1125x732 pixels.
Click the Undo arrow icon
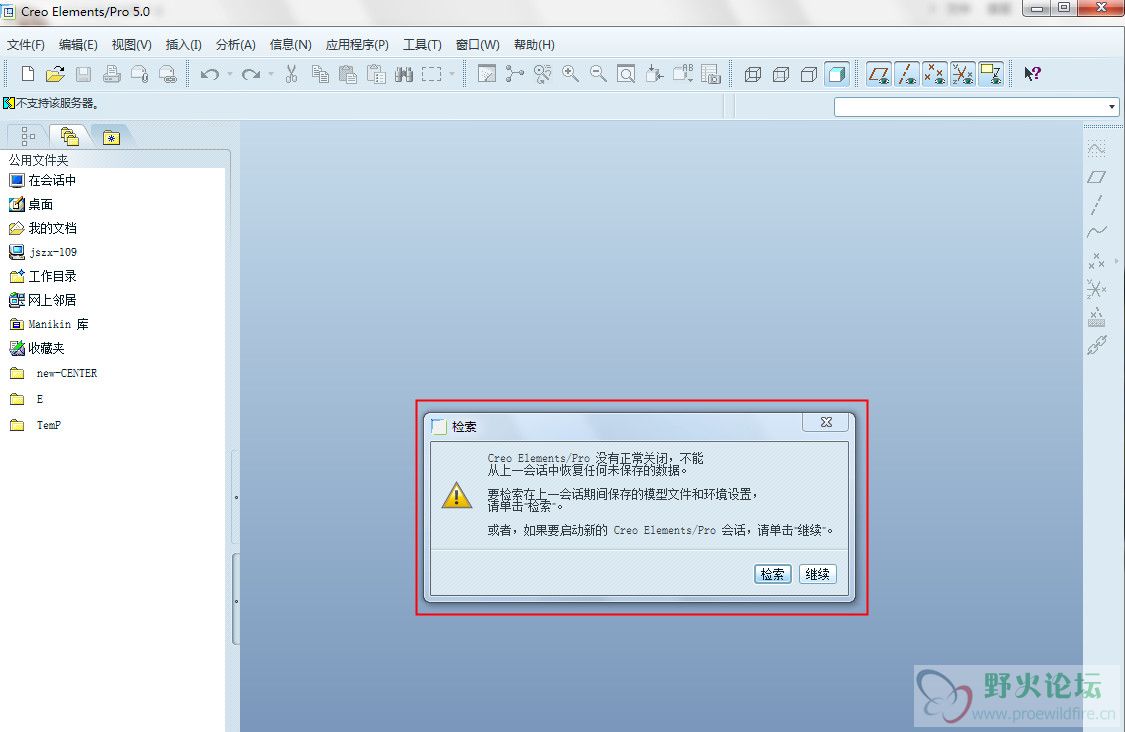[210, 74]
